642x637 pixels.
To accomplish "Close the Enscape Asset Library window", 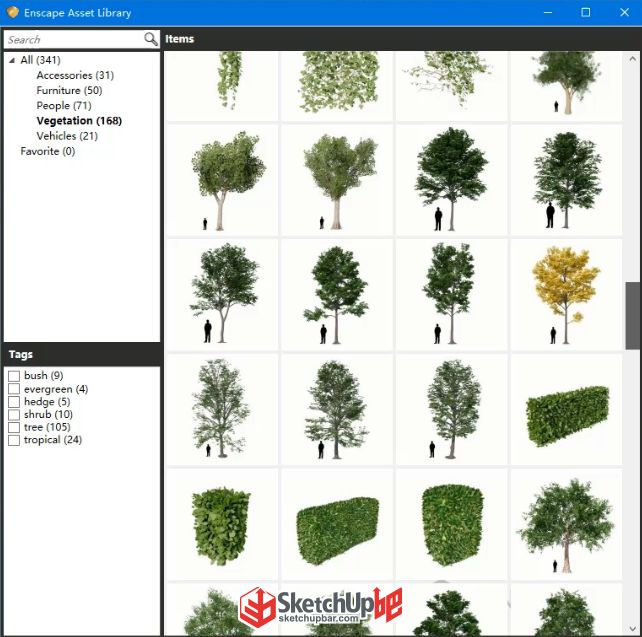I will [624, 12].
